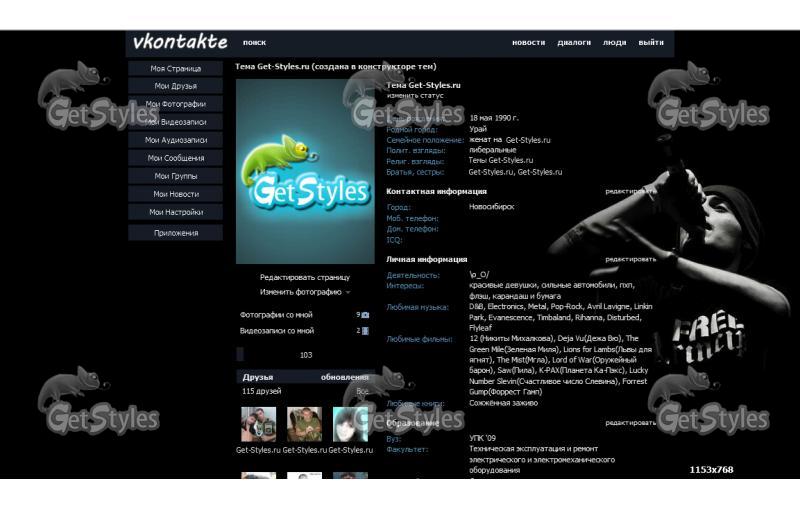Expand the Изменить фотографию dropdown arrow

(348, 293)
